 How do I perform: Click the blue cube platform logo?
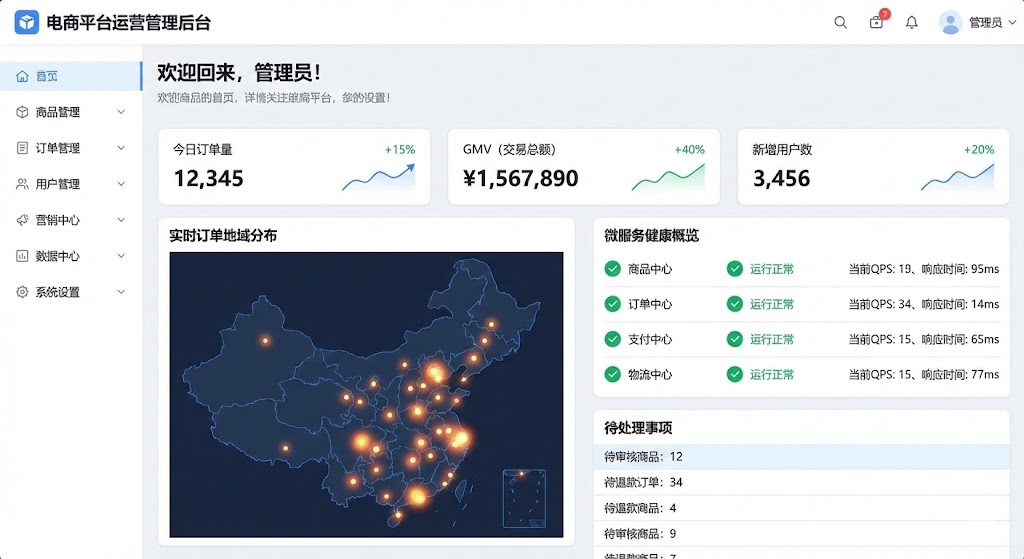[27, 22]
